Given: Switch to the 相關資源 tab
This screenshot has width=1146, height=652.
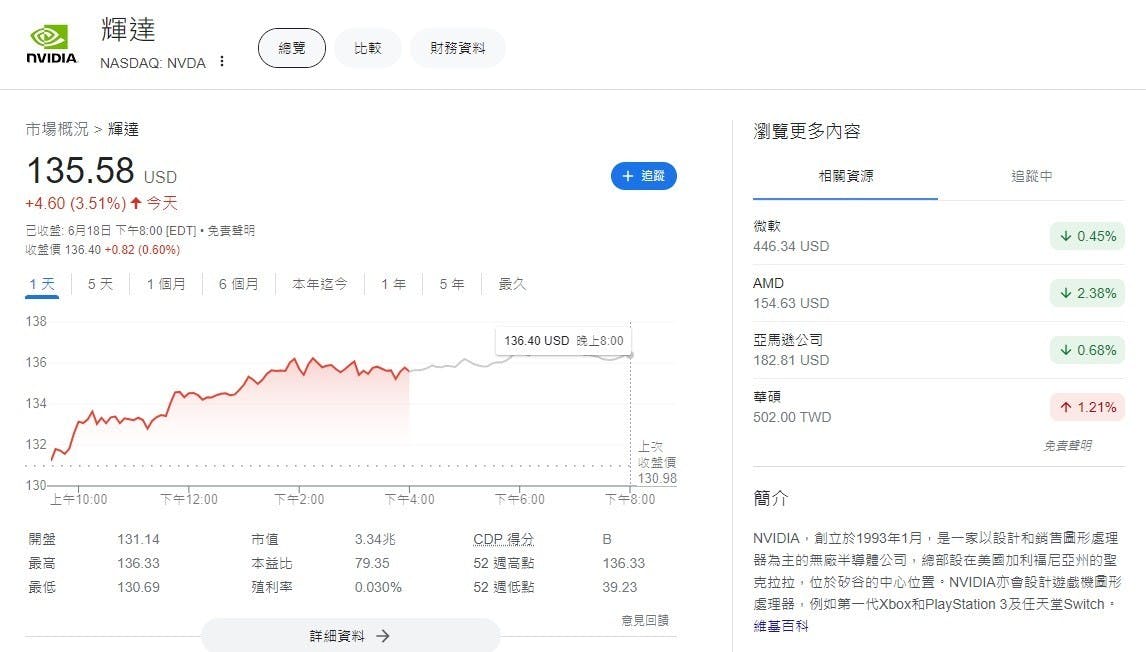Looking at the screenshot, I should click(846, 176).
